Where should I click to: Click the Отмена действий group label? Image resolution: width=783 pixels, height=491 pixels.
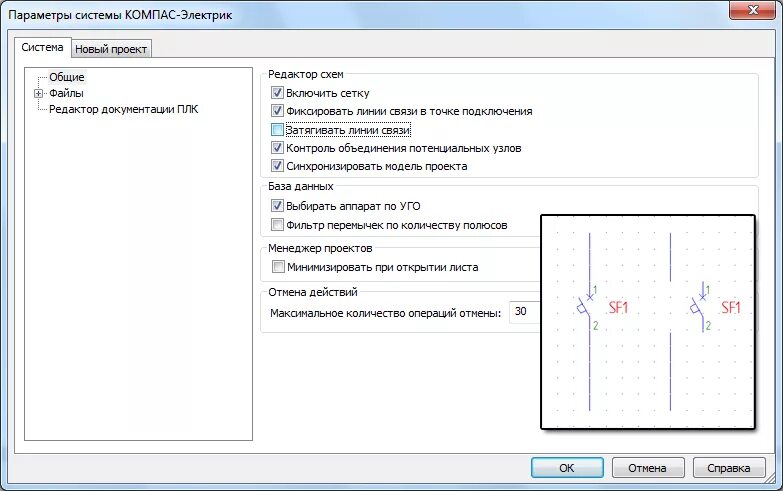(313, 292)
